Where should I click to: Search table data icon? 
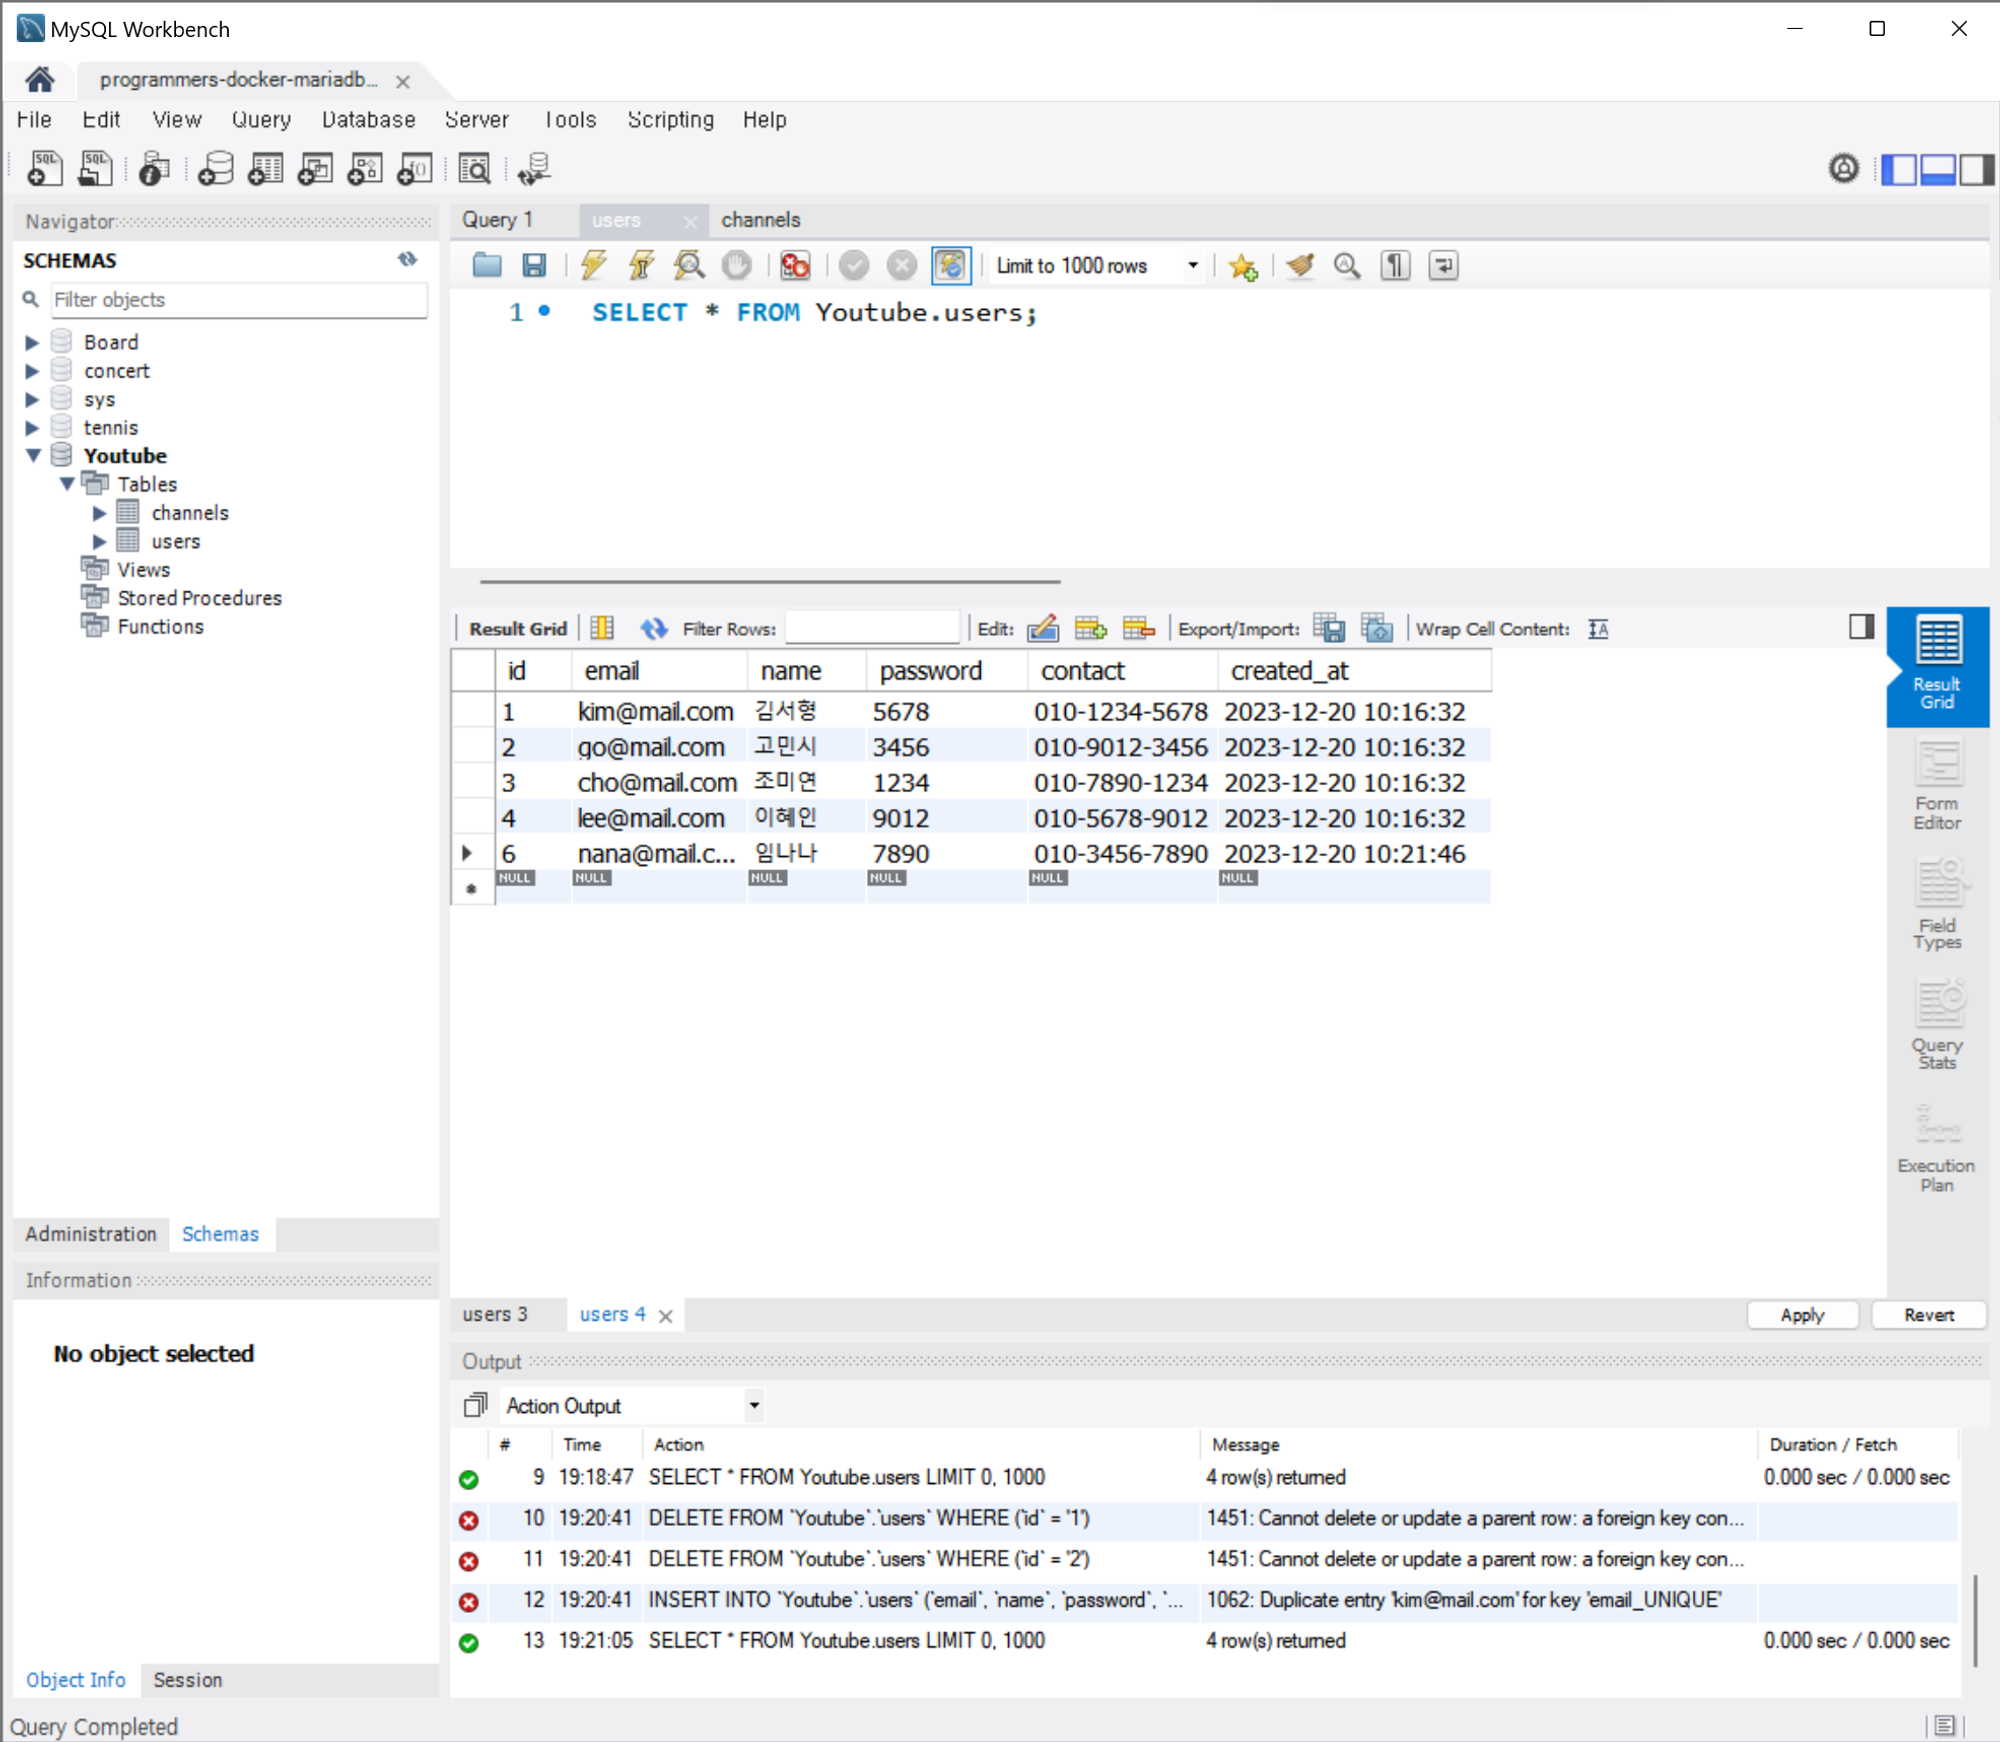pyautogui.click(x=475, y=168)
